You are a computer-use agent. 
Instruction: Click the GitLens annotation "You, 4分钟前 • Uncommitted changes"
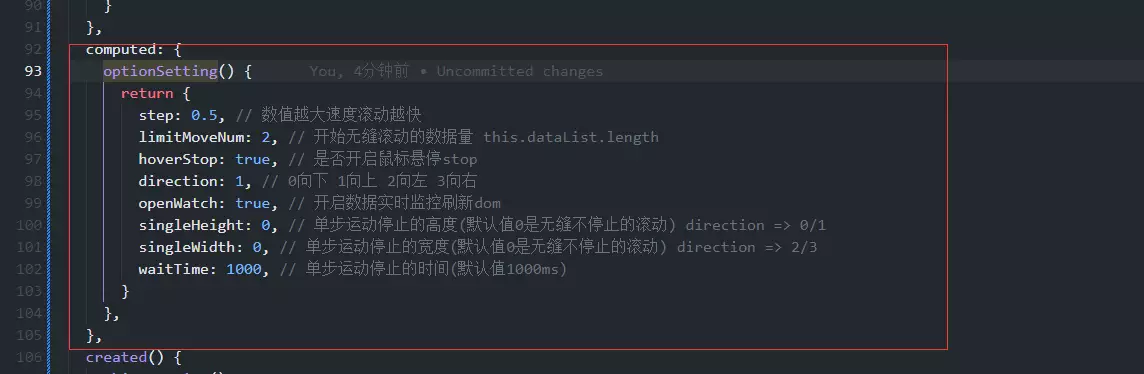456,71
